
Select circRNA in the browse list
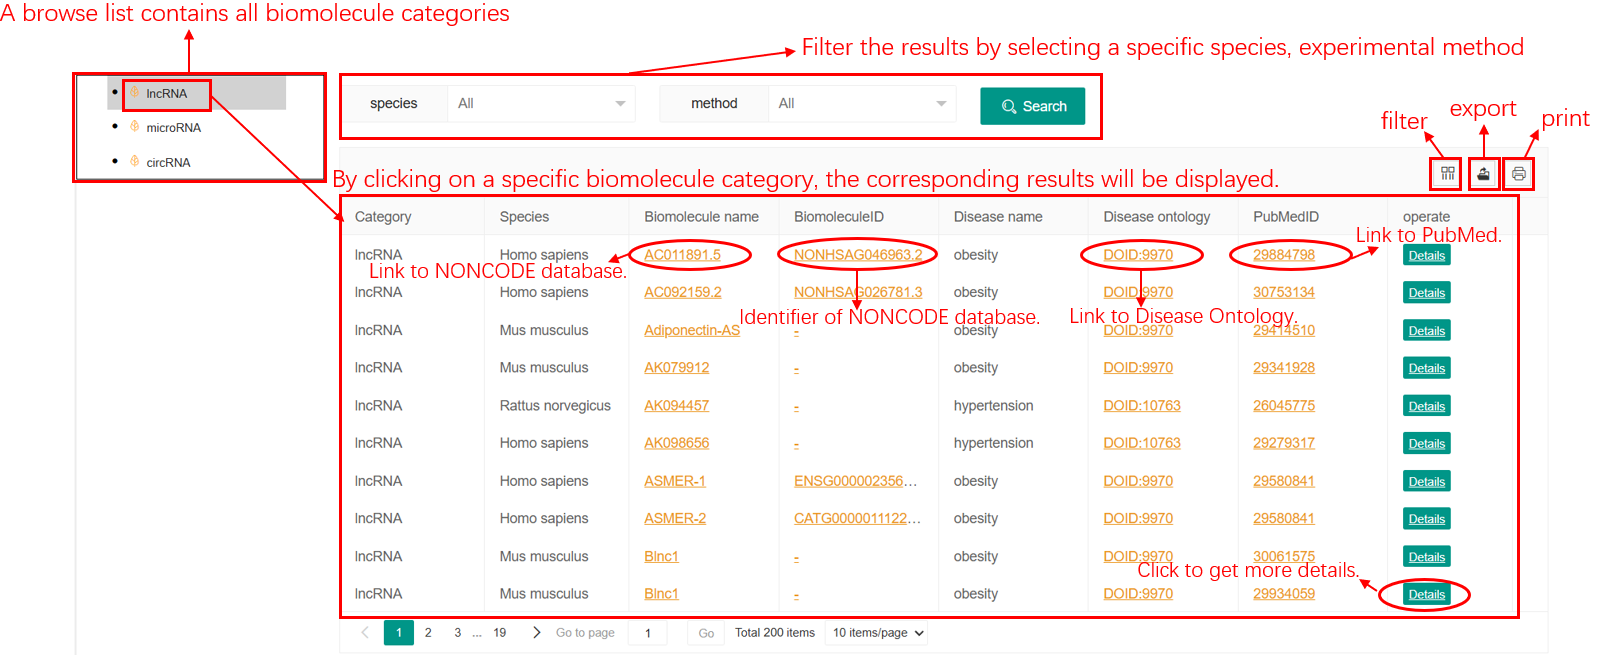point(168,162)
